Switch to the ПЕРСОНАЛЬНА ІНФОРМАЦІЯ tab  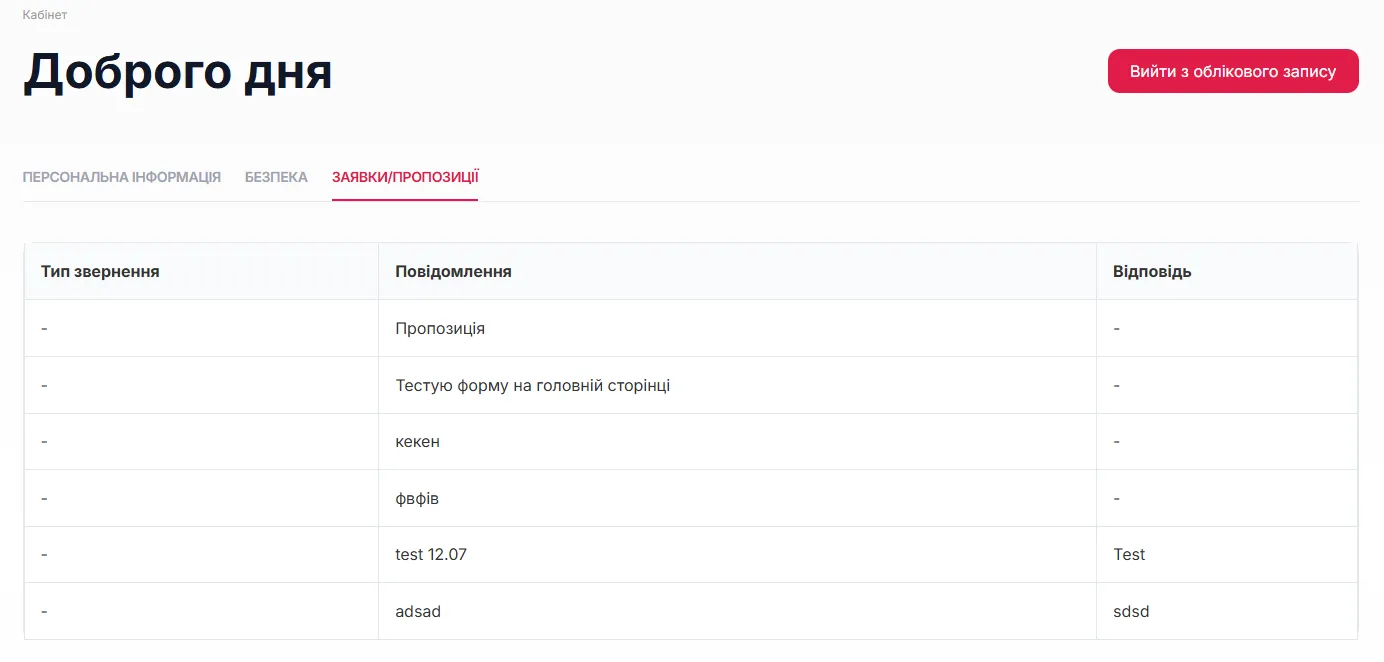122,176
